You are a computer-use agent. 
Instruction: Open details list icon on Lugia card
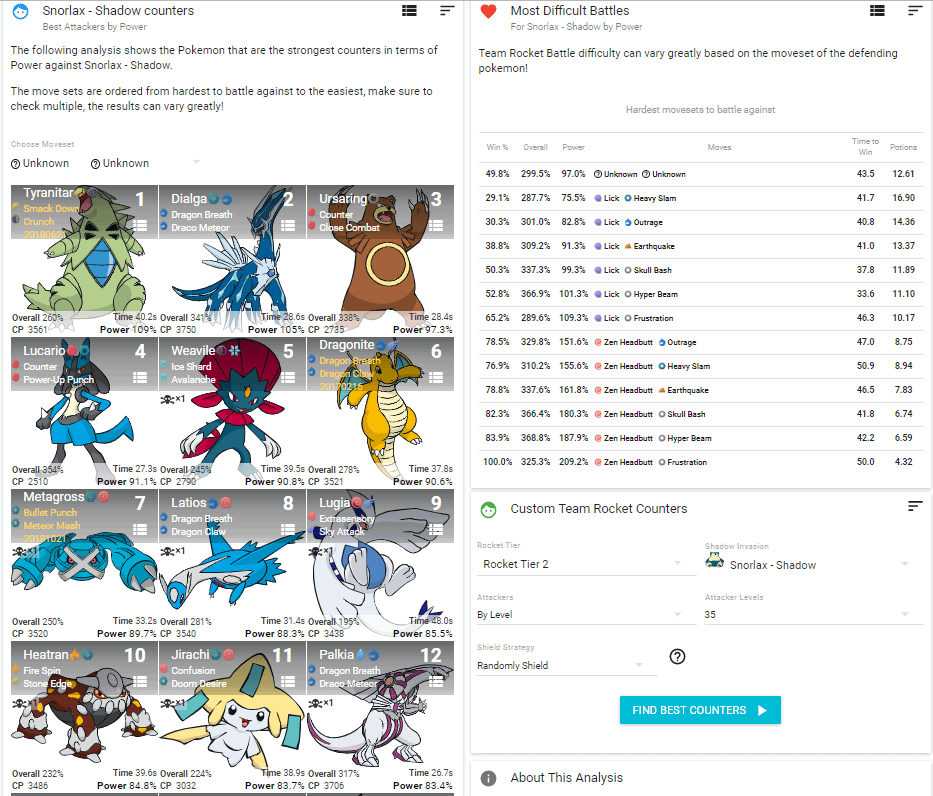pos(436,529)
